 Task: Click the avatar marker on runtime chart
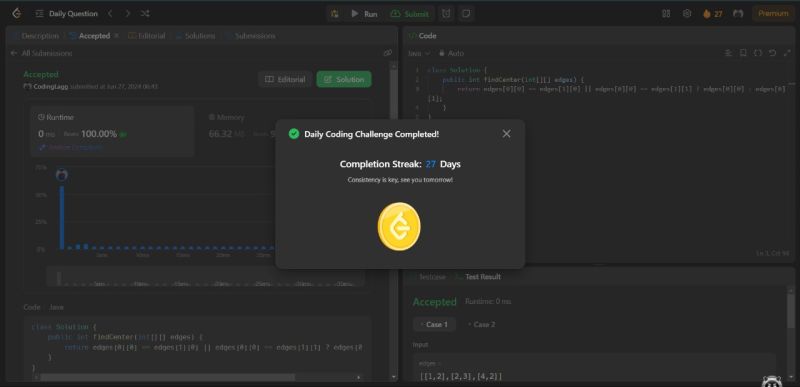pyautogui.click(x=62, y=175)
